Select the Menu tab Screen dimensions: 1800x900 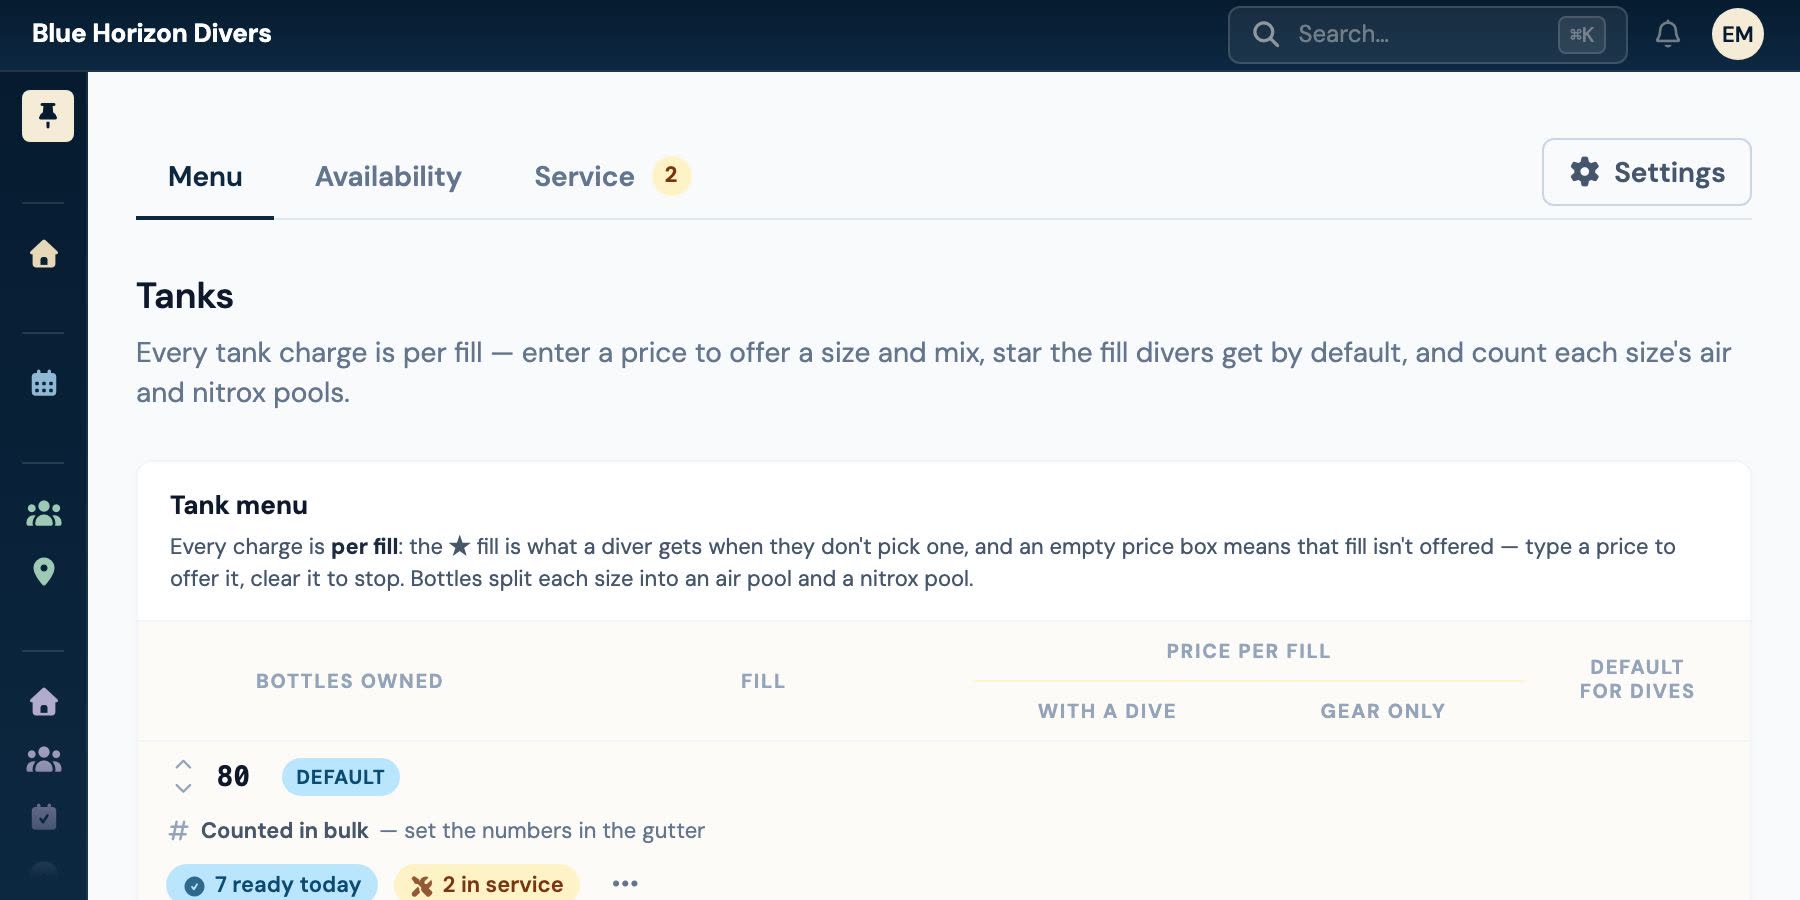click(205, 177)
